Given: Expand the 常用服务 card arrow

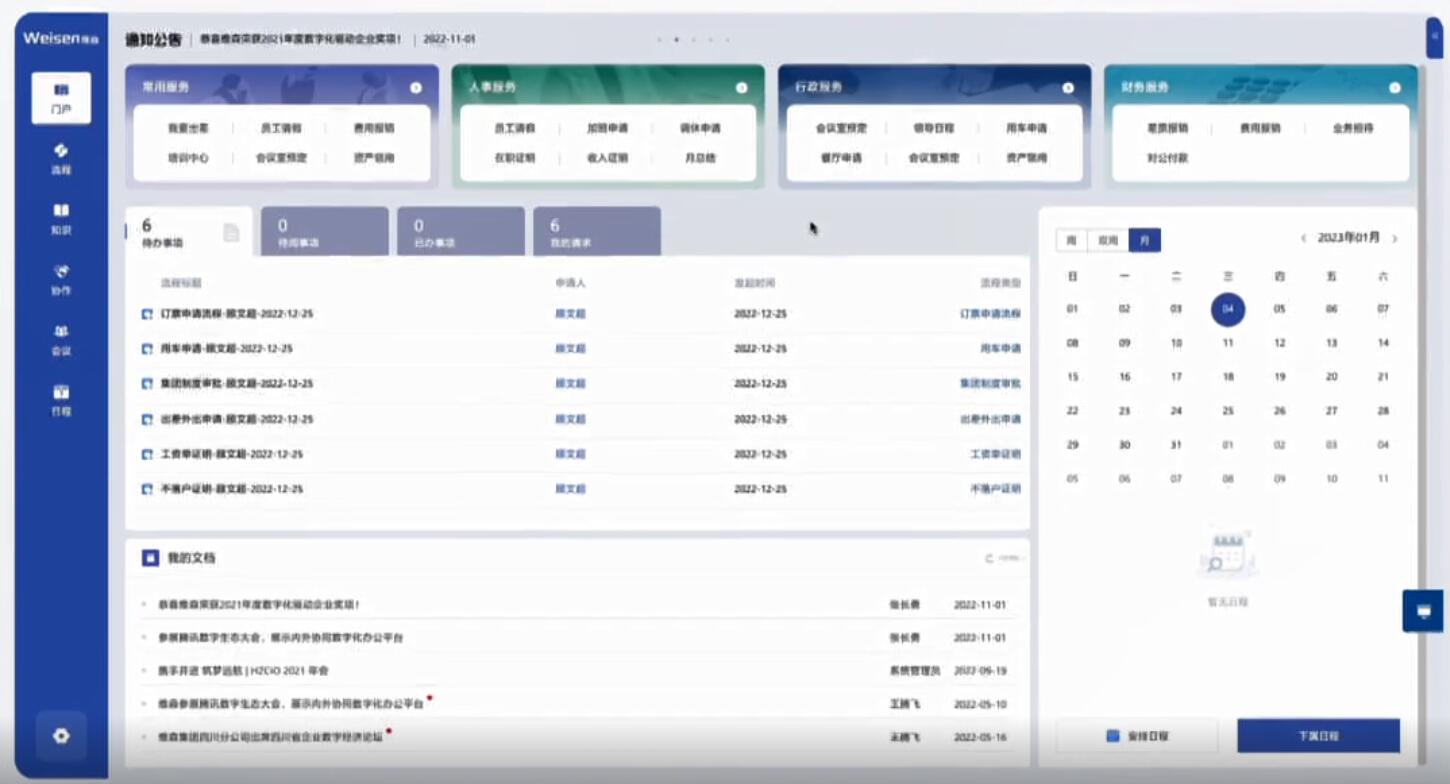Looking at the screenshot, I should pyautogui.click(x=415, y=88).
